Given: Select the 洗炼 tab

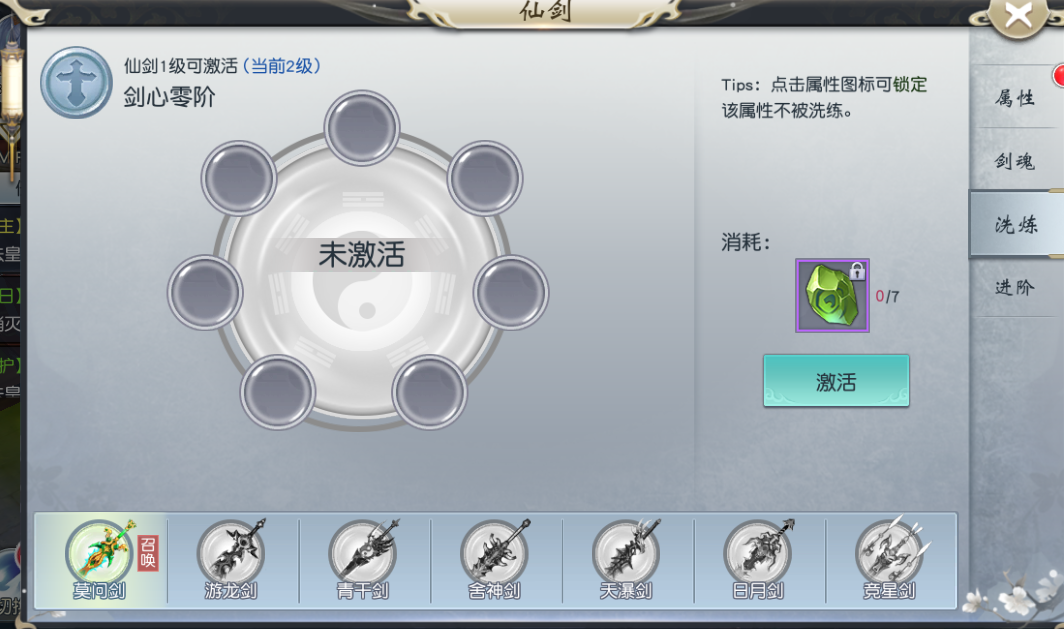Looking at the screenshot, I should 1016,224.
